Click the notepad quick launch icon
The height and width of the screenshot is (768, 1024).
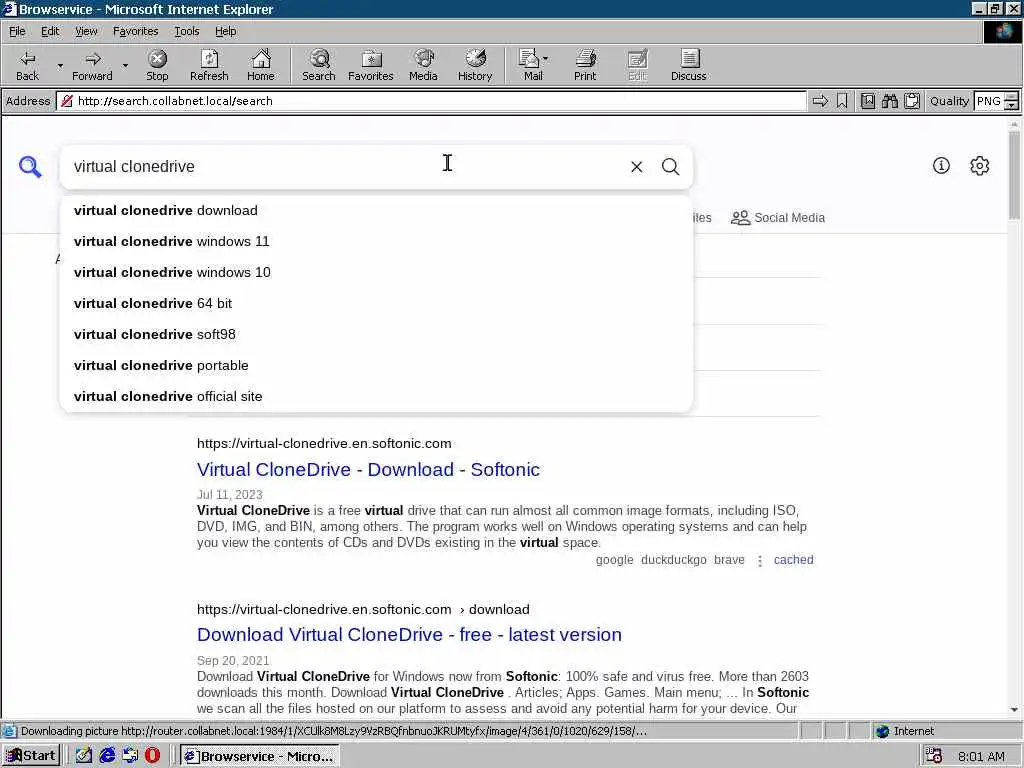click(84, 756)
